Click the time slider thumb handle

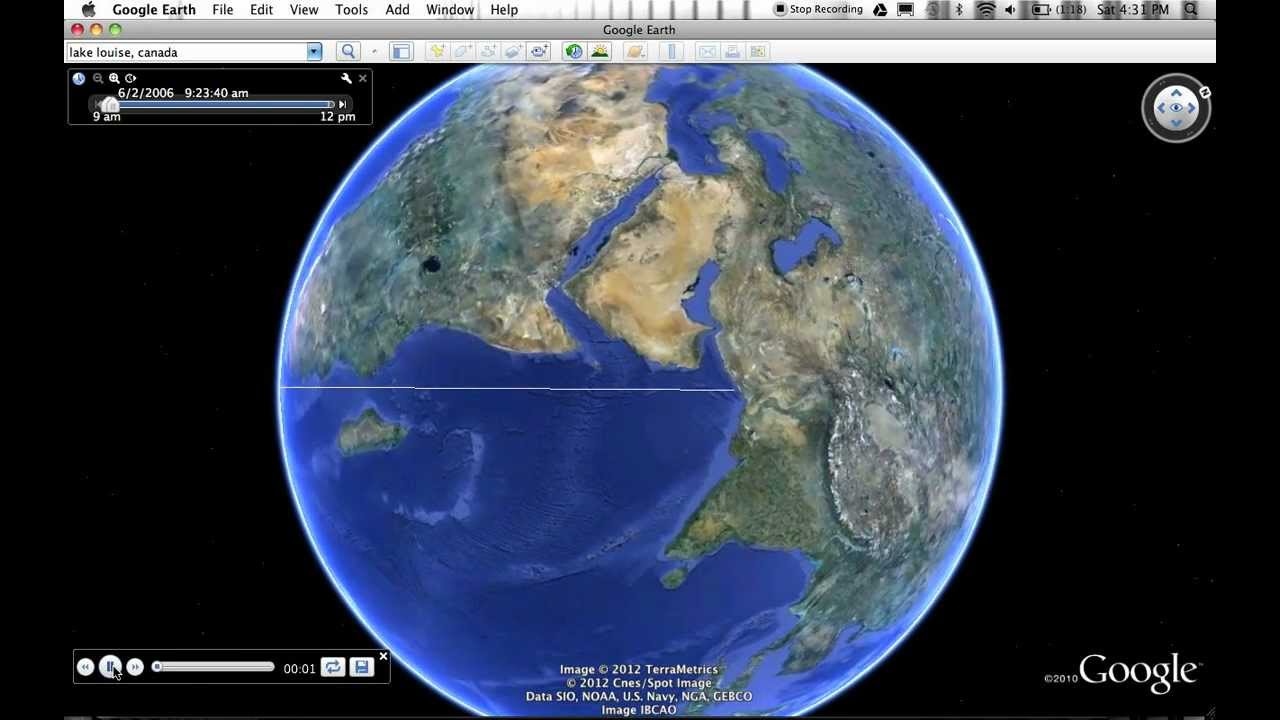point(109,104)
